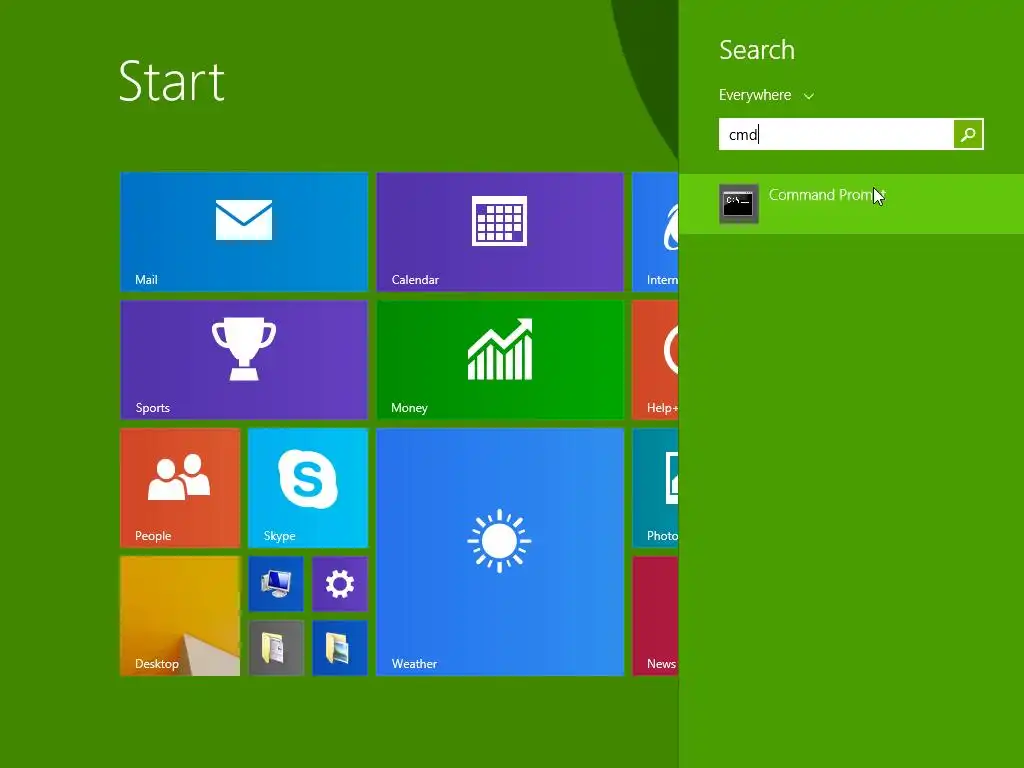Open the Calendar tile
1024x768 pixels.
click(x=500, y=231)
